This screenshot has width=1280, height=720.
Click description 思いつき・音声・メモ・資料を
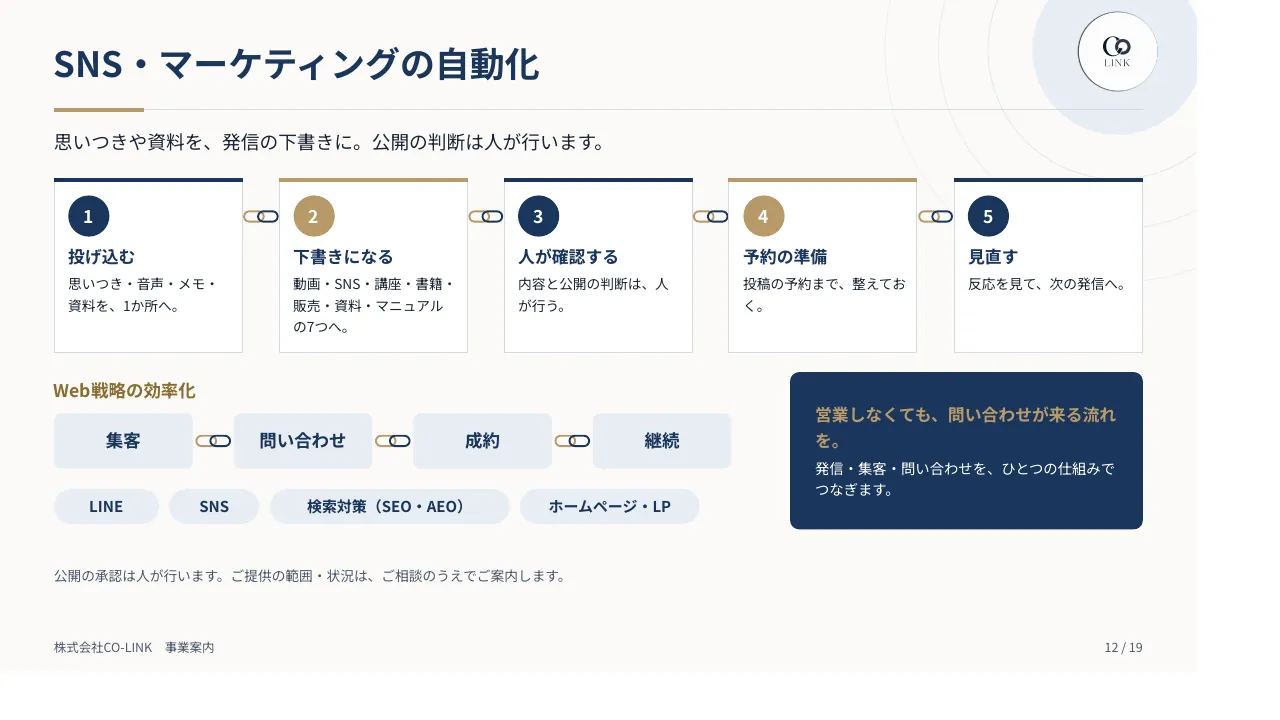pyautogui.click(x=142, y=295)
